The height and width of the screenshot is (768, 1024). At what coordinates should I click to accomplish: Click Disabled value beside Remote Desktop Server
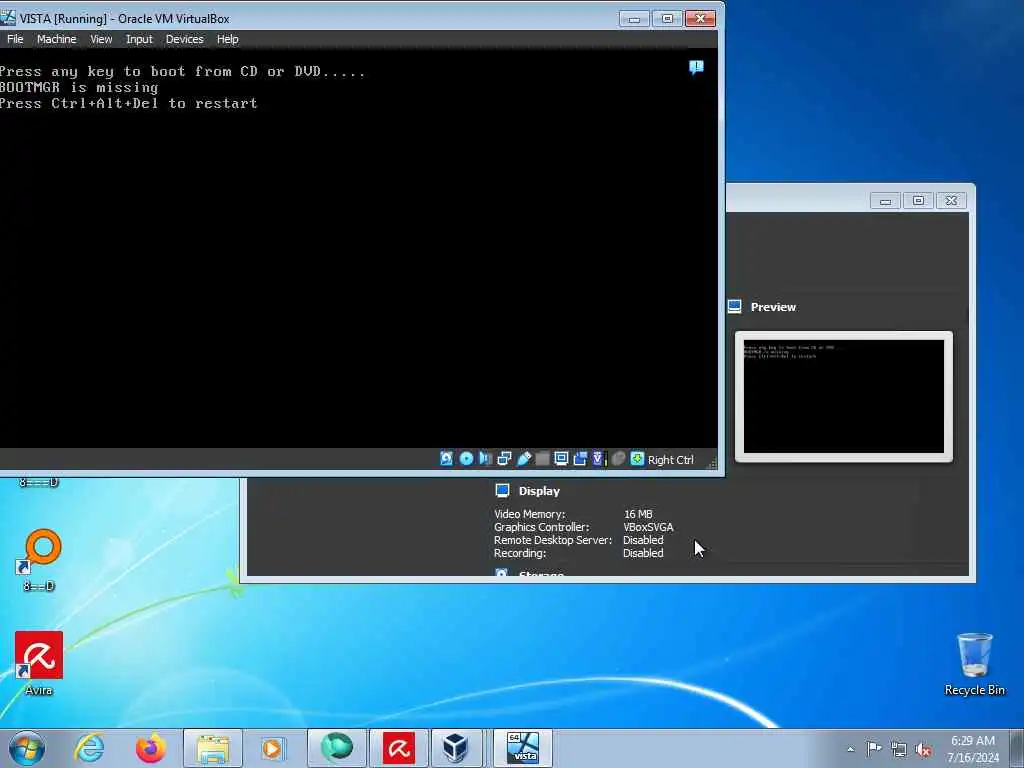(643, 540)
